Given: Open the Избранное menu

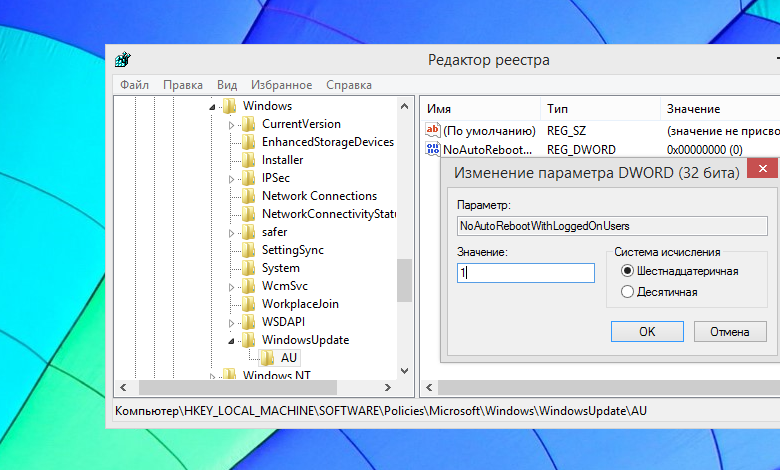Looking at the screenshot, I should pos(282,85).
